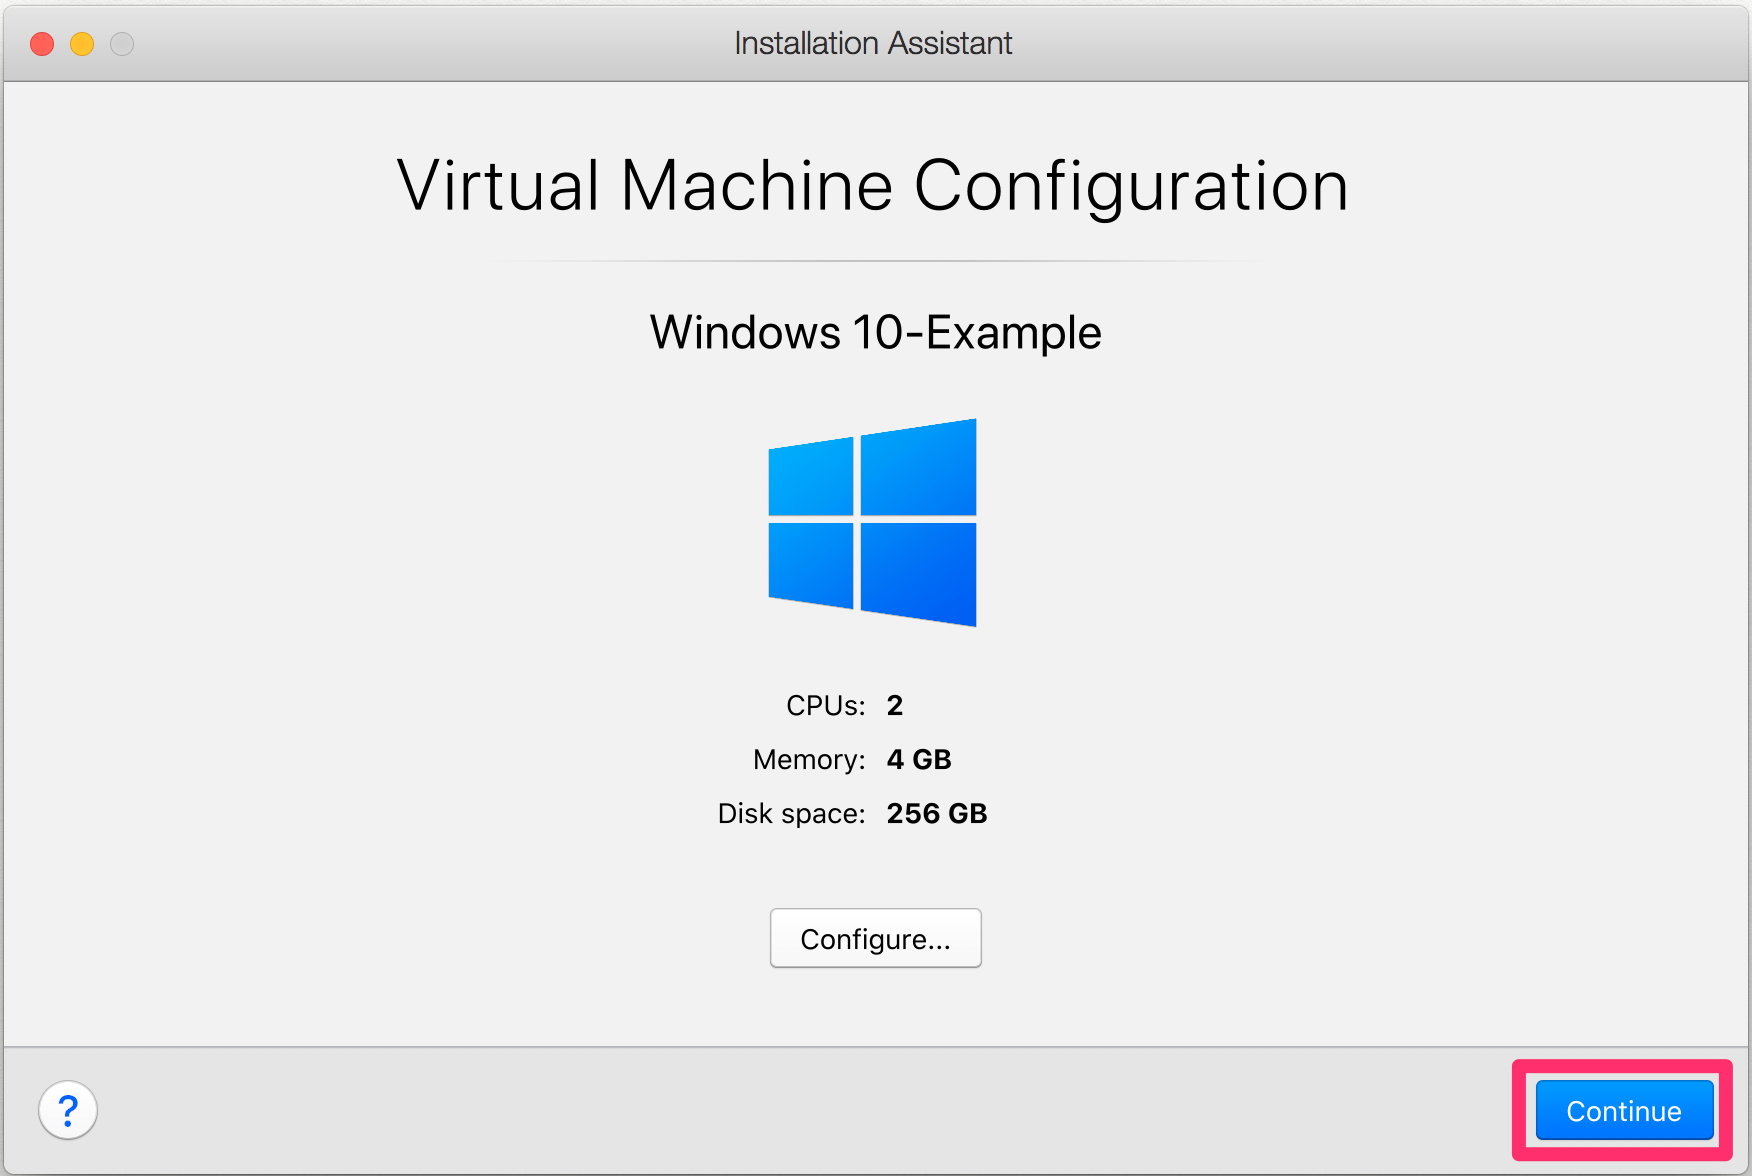The height and width of the screenshot is (1176, 1752).
Task: Click the Virtual Machine Configuration heading
Action: coord(873,187)
